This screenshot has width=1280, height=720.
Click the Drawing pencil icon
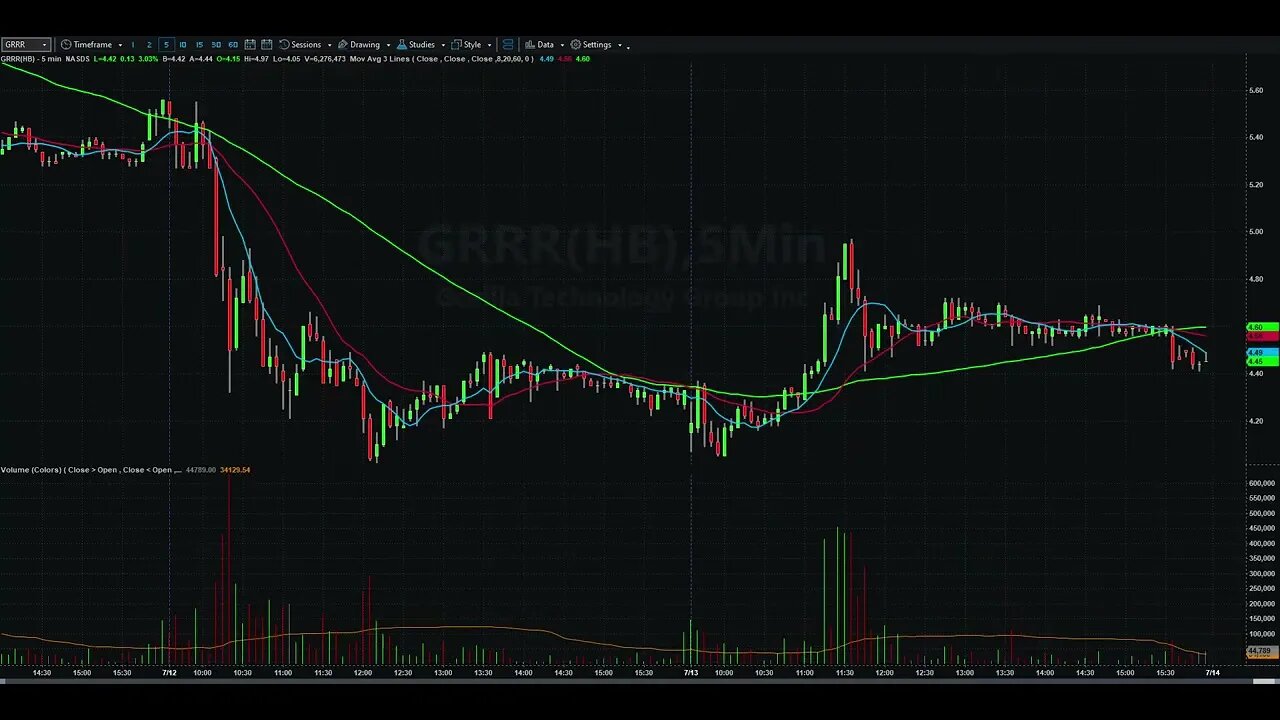point(343,44)
